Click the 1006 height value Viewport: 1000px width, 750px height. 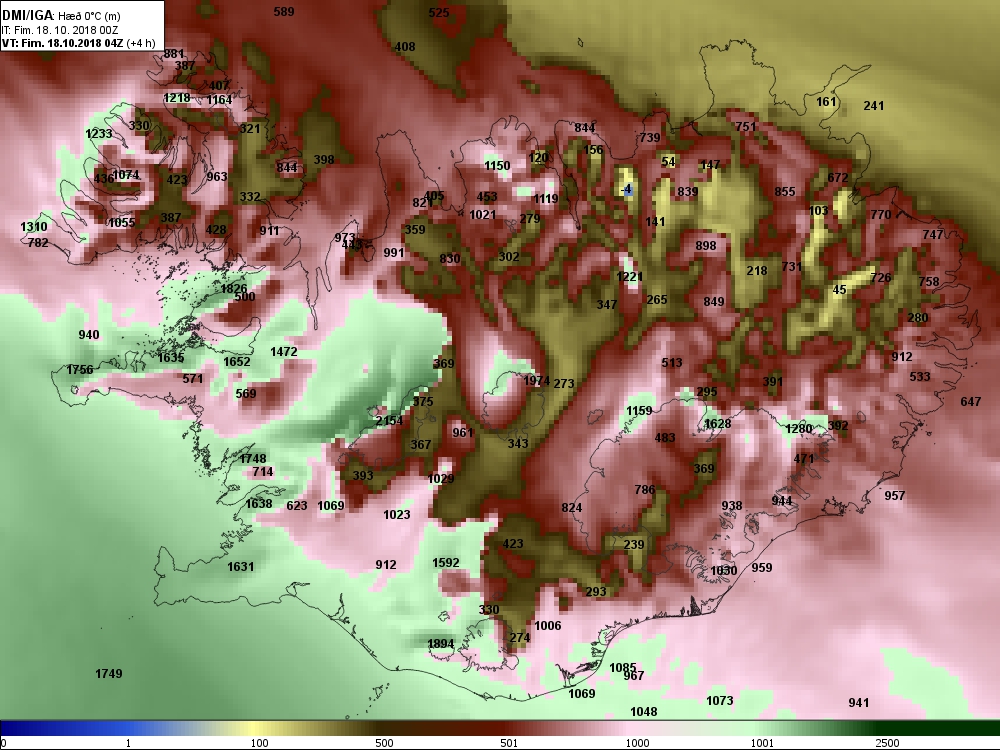coord(548,625)
